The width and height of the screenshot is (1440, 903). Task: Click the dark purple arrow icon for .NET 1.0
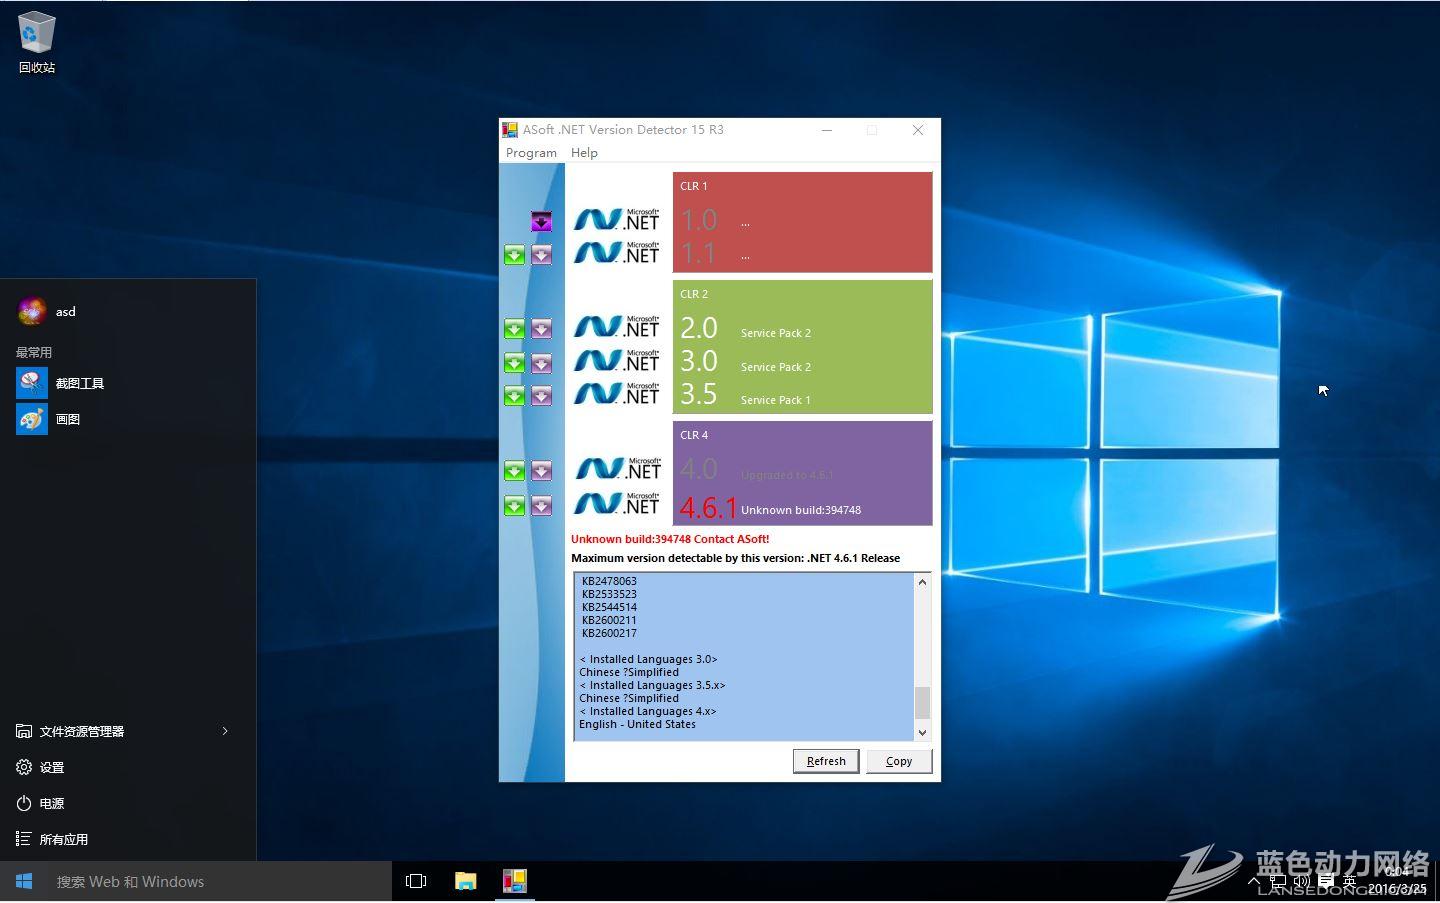tap(541, 222)
